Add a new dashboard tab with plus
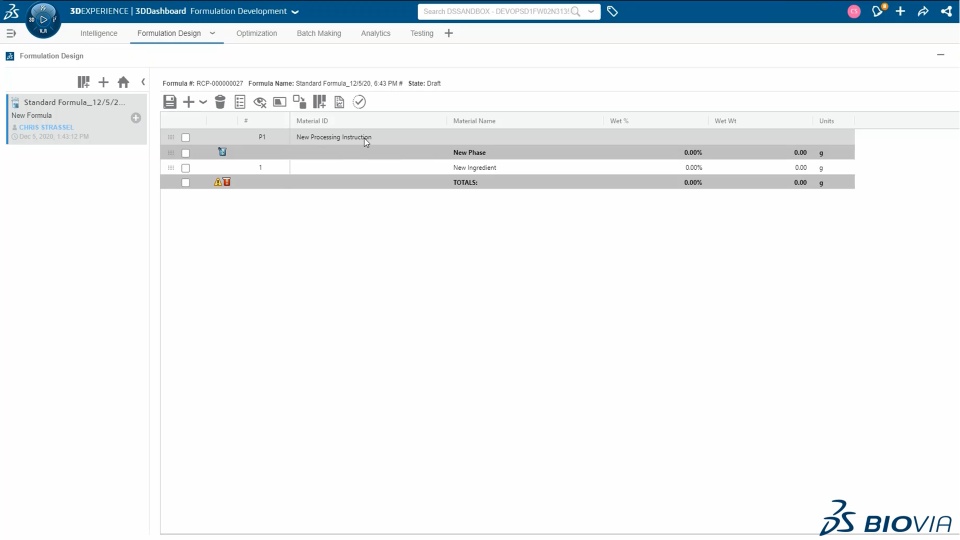 449,33
